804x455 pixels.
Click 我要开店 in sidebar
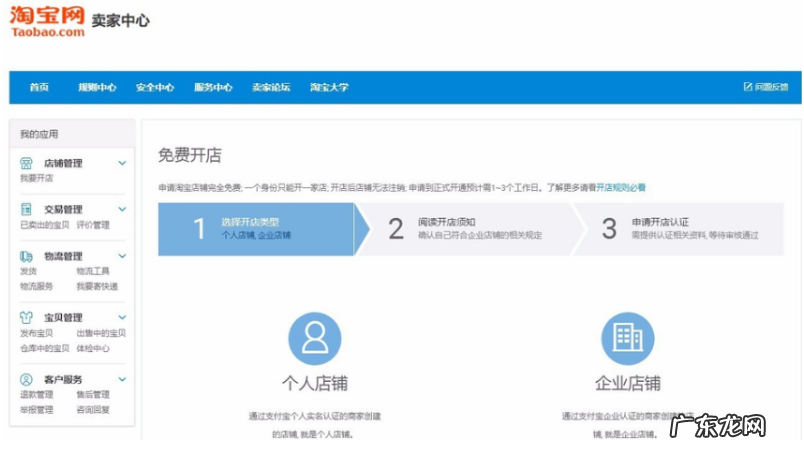36,178
